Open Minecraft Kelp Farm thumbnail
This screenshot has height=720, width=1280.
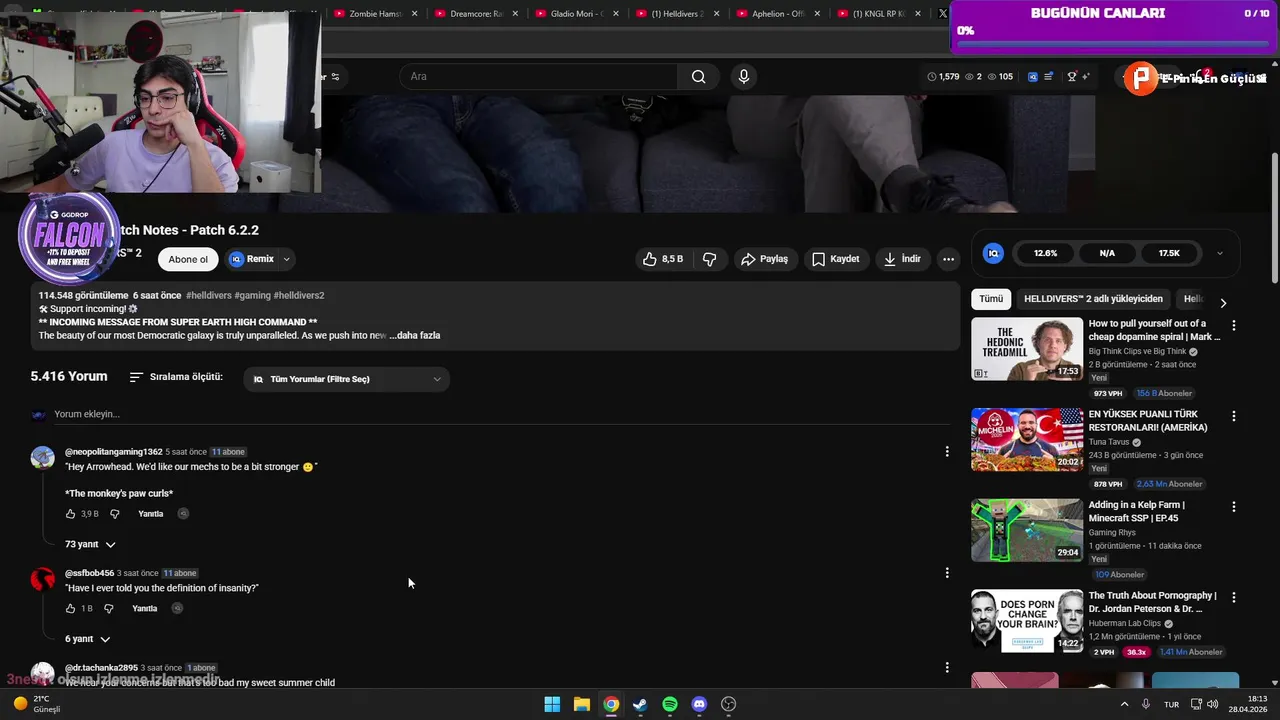(1027, 530)
